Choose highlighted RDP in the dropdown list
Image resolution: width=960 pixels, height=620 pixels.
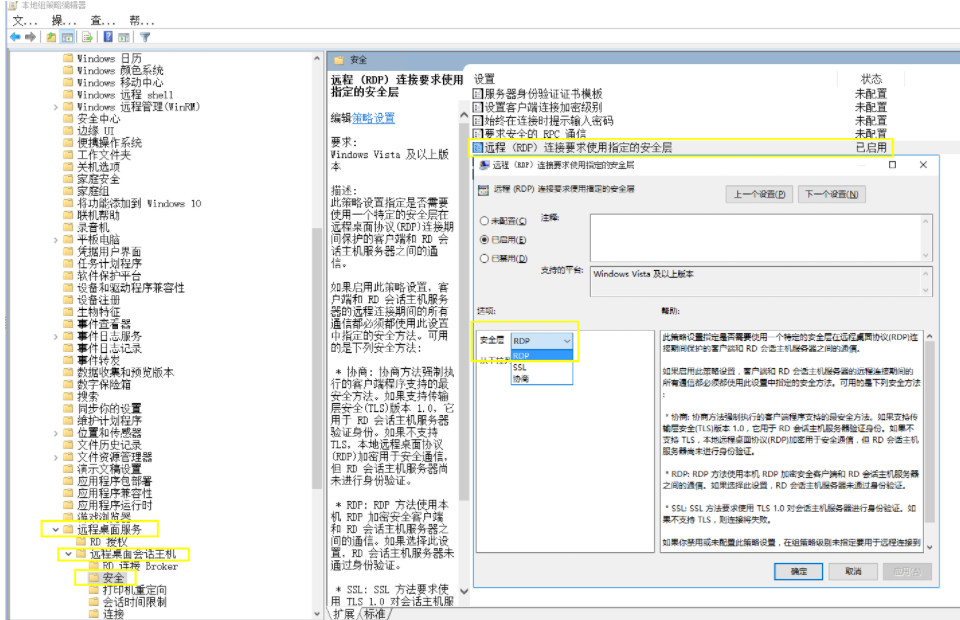542,356
